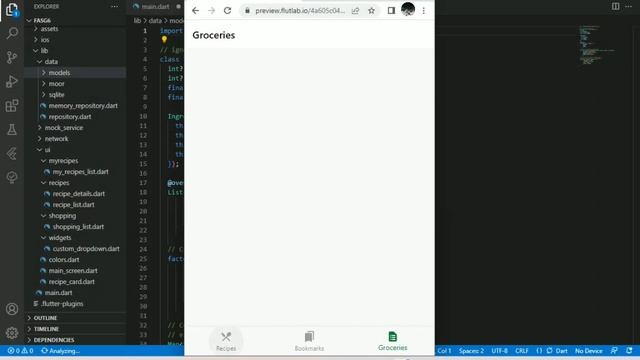Open the browser three-dot menu
Image resolution: width=640 pixels, height=360 pixels.
tap(424, 11)
